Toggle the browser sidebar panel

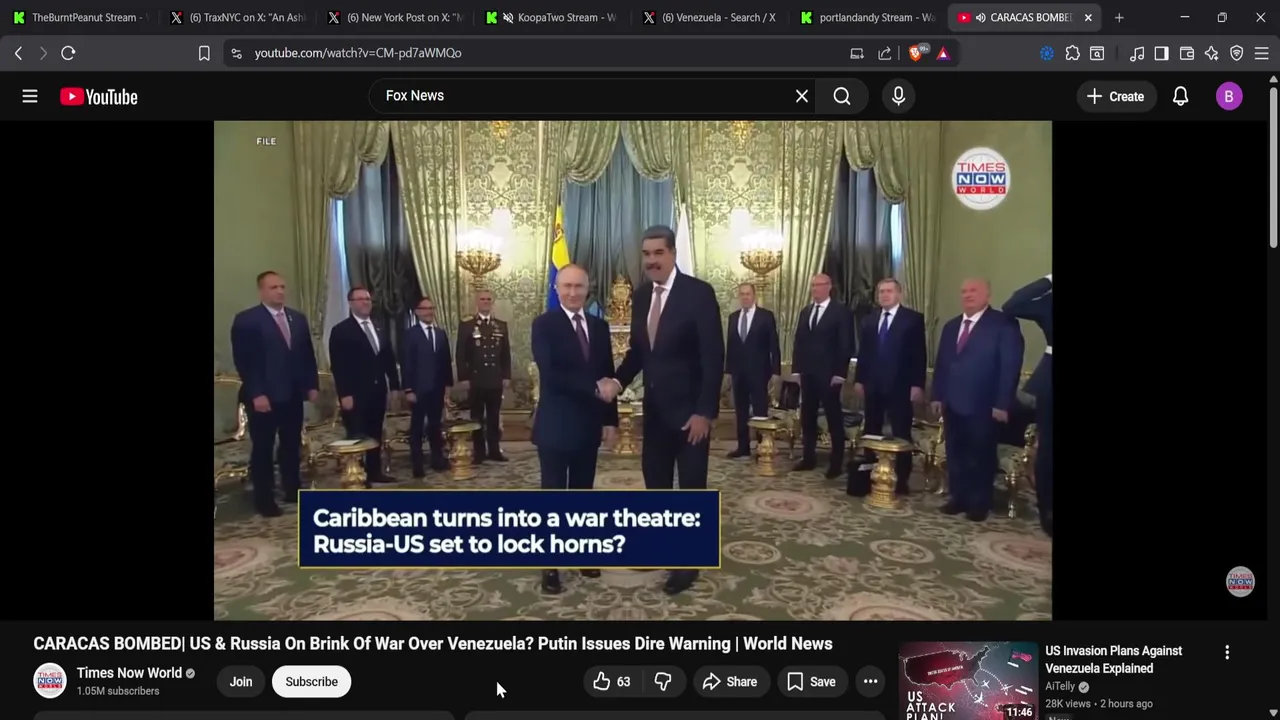(1161, 53)
